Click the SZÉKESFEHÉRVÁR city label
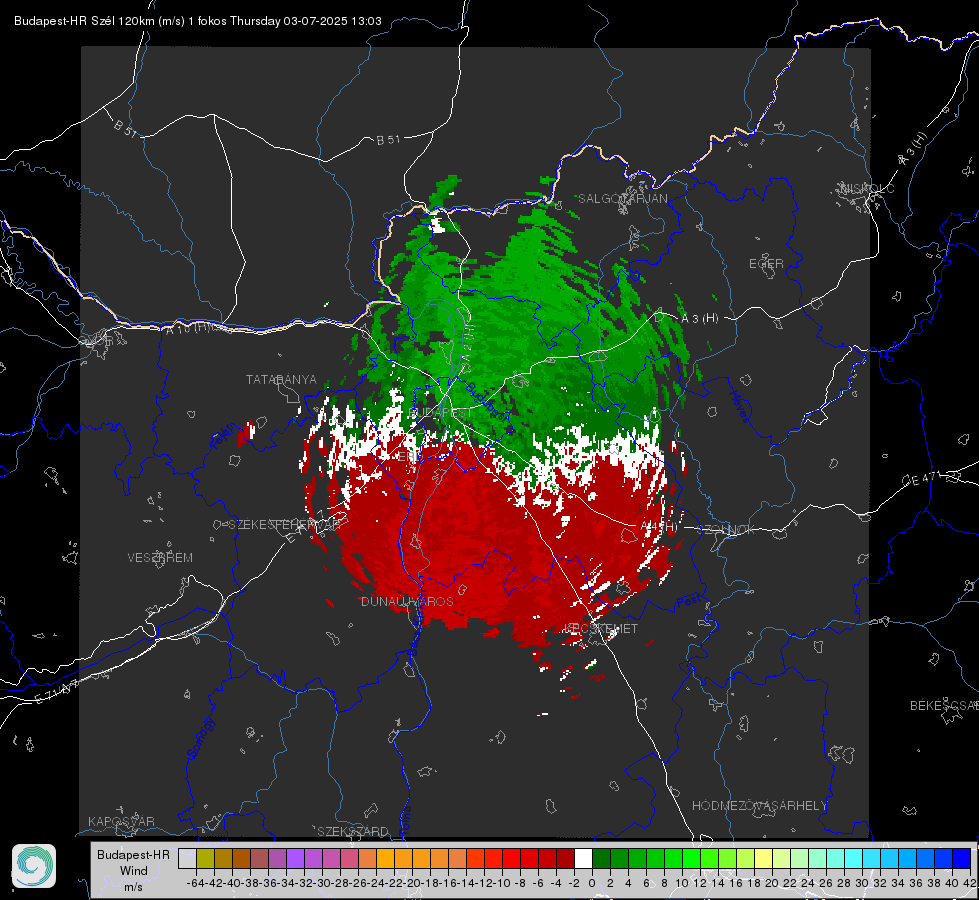Screen dimensions: 979x900 [x=284, y=525]
